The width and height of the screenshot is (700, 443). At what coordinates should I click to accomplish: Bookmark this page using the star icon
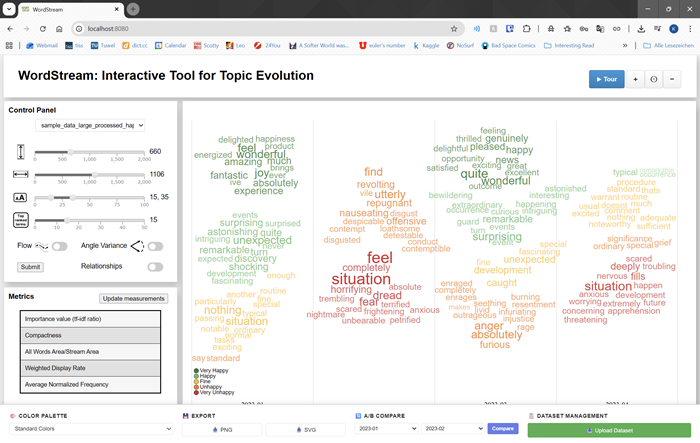coord(454,29)
